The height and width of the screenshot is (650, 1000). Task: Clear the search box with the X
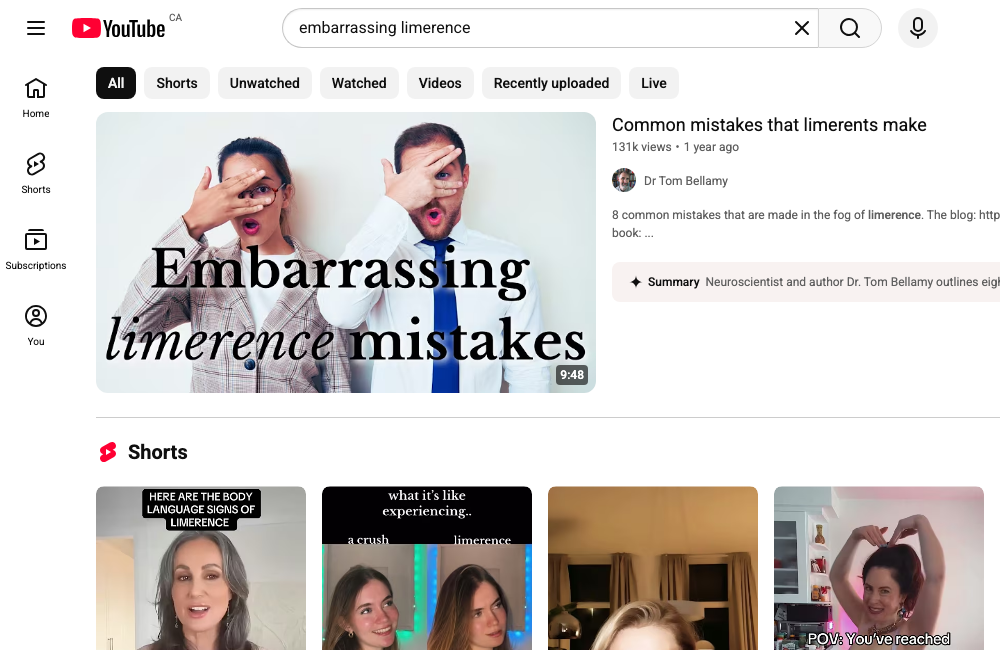pos(802,28)
